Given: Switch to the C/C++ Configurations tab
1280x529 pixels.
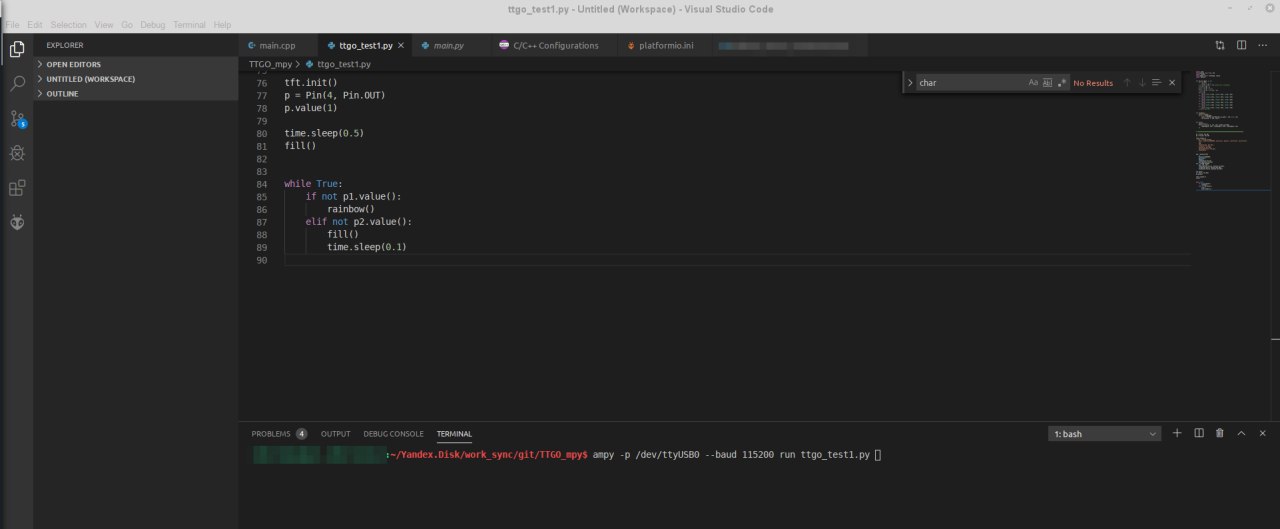Looking at the screenshot, I should coord(554,46).
